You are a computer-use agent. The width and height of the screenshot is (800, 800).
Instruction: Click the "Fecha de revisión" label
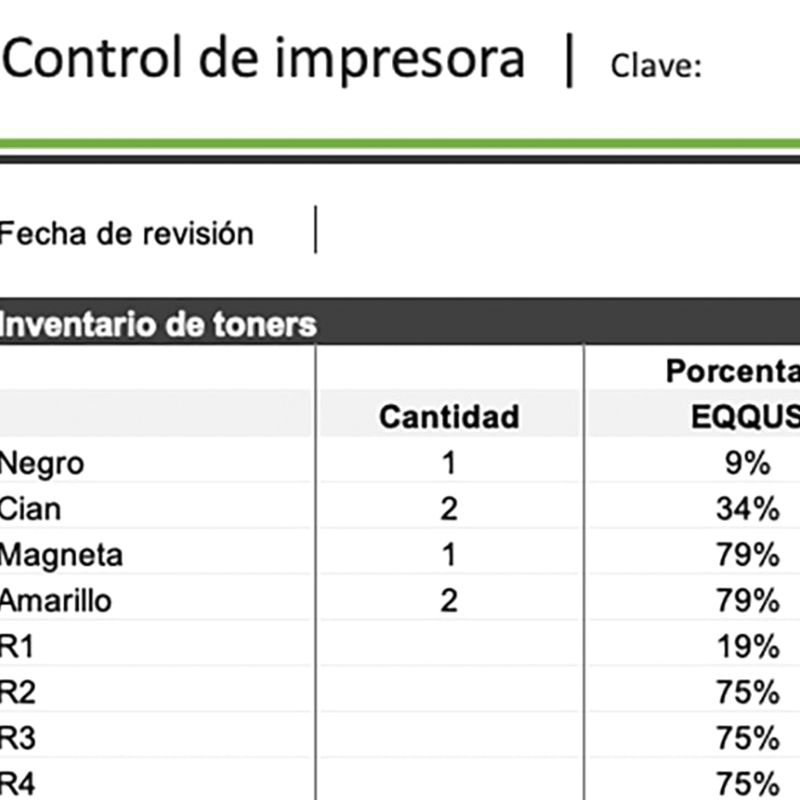click(126, 234)
